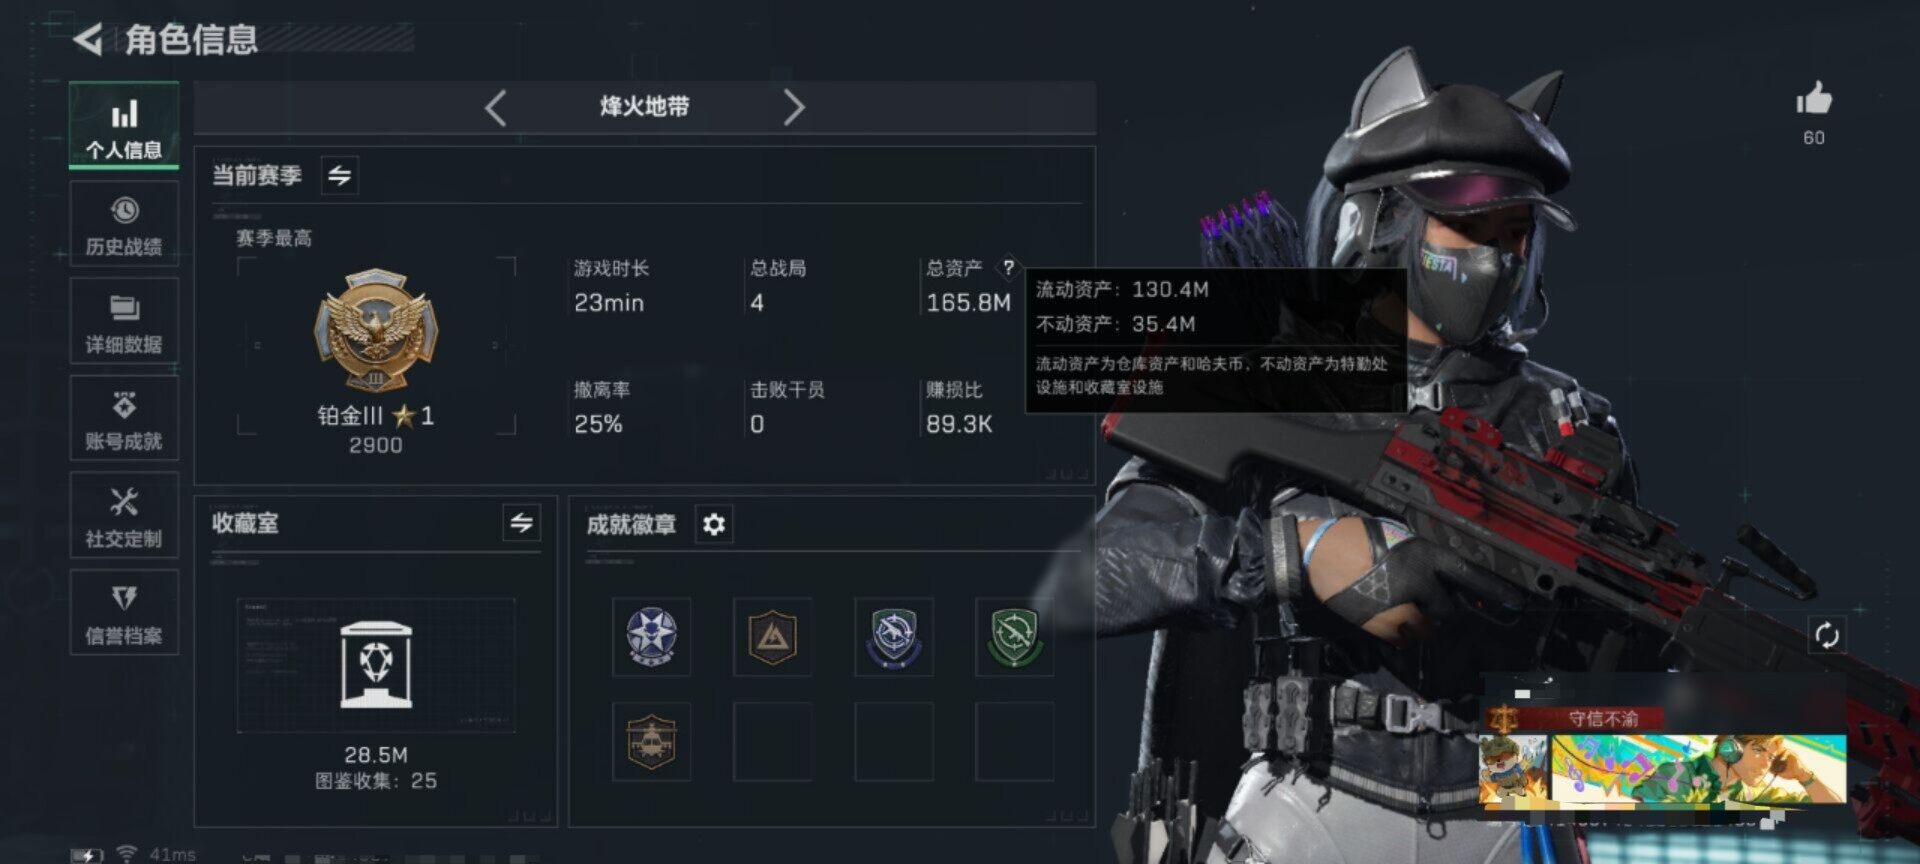Open the collection room display case

376,665
